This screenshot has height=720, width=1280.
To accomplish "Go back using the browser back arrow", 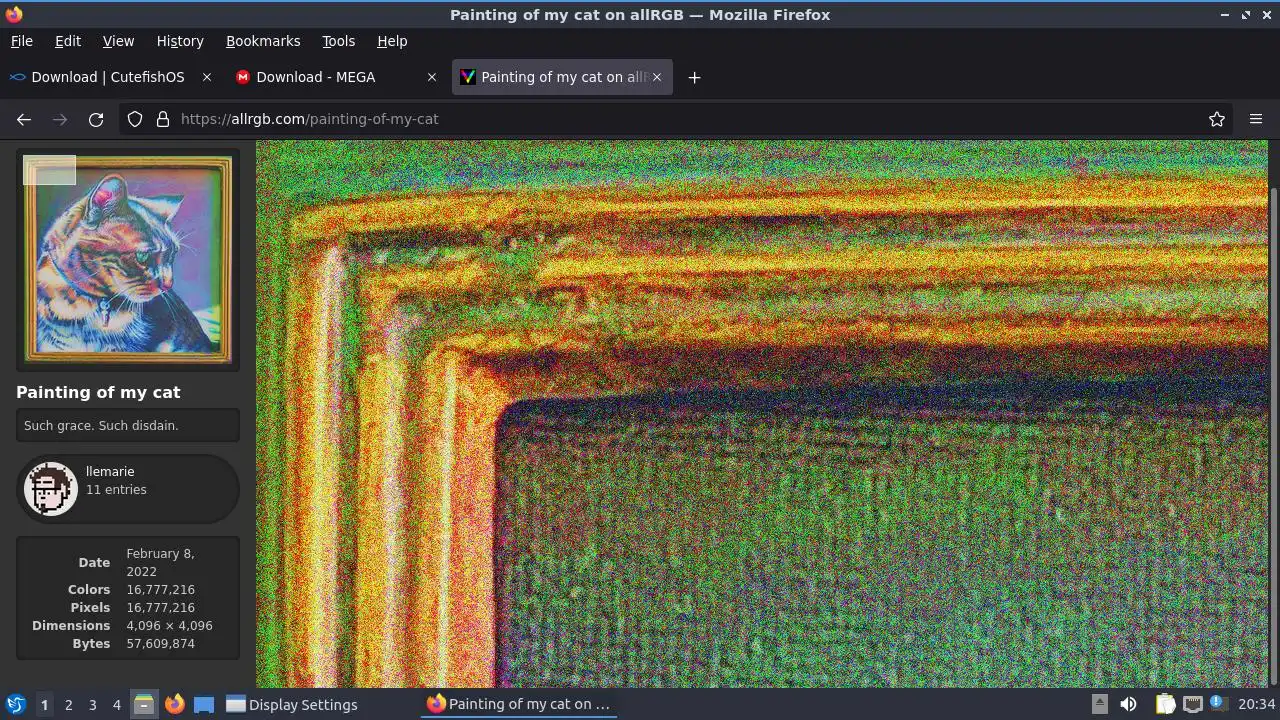I will pos(24,119).
